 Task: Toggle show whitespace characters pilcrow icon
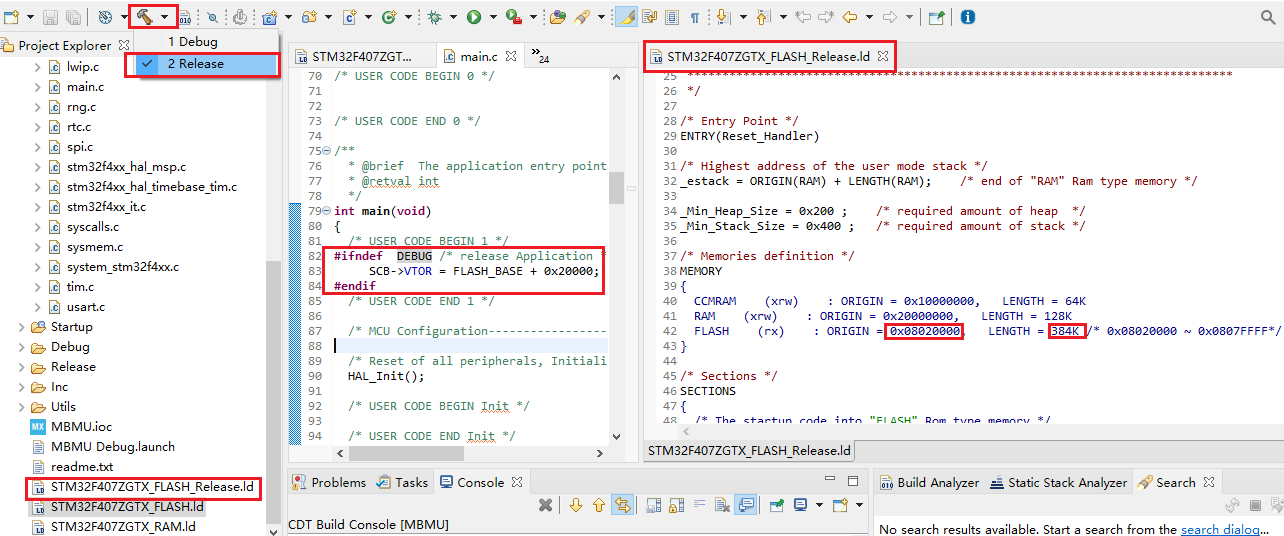coord(695,17)
